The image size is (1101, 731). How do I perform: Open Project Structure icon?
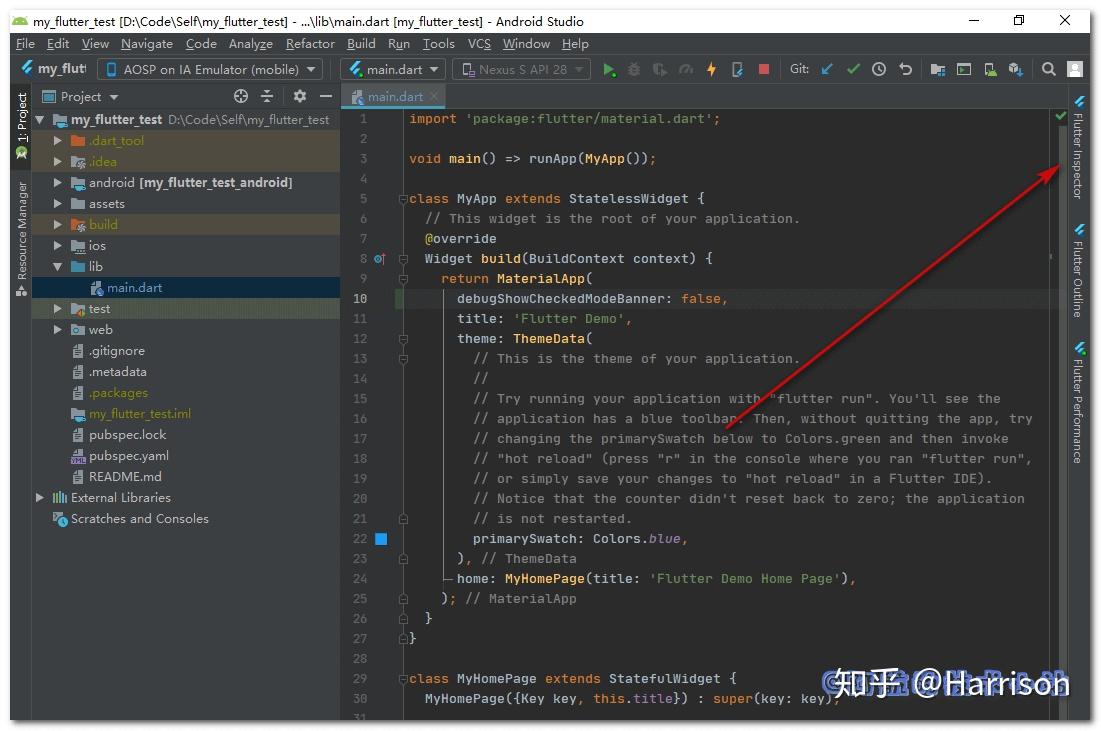click(x=937, y=69)
